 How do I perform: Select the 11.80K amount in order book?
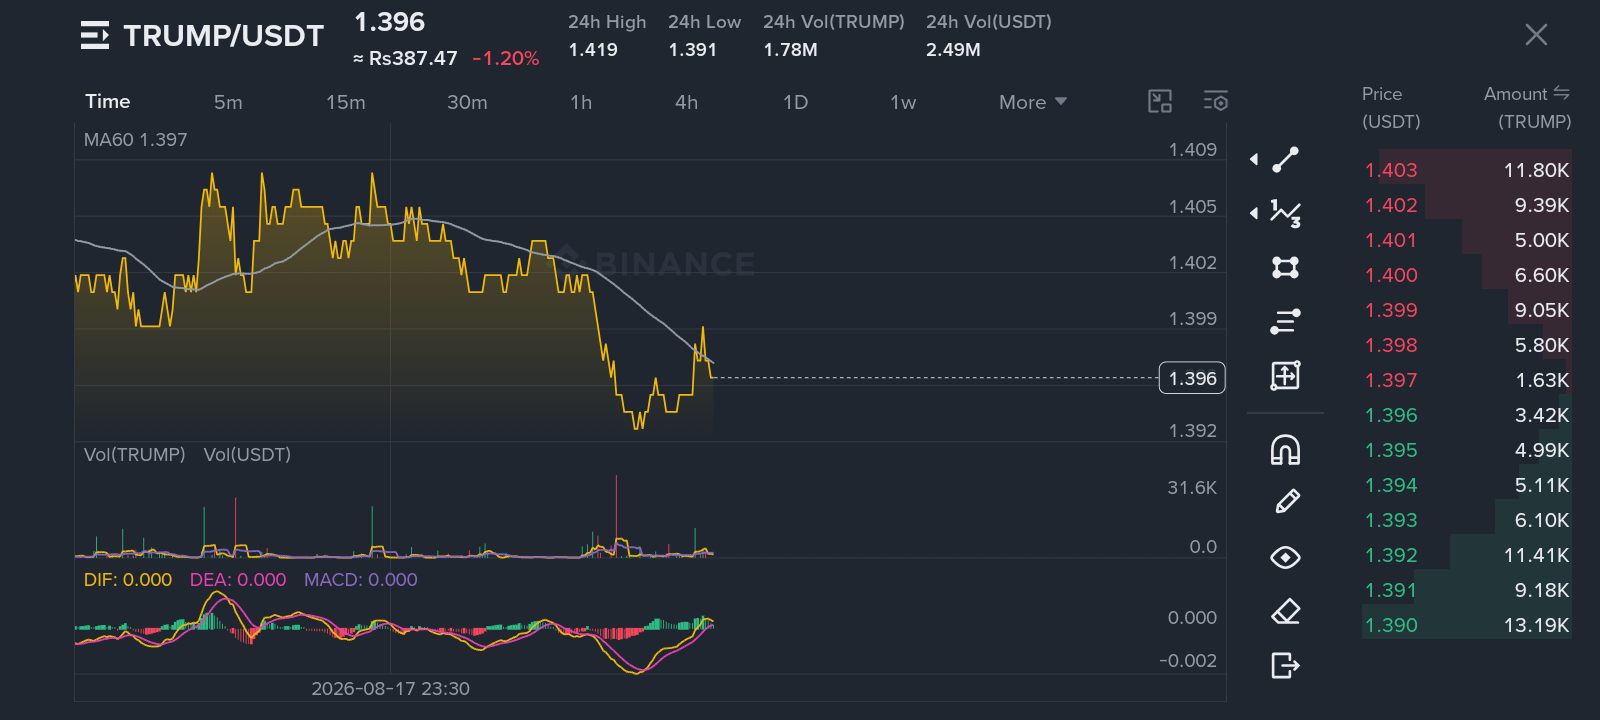[1537, 170]
